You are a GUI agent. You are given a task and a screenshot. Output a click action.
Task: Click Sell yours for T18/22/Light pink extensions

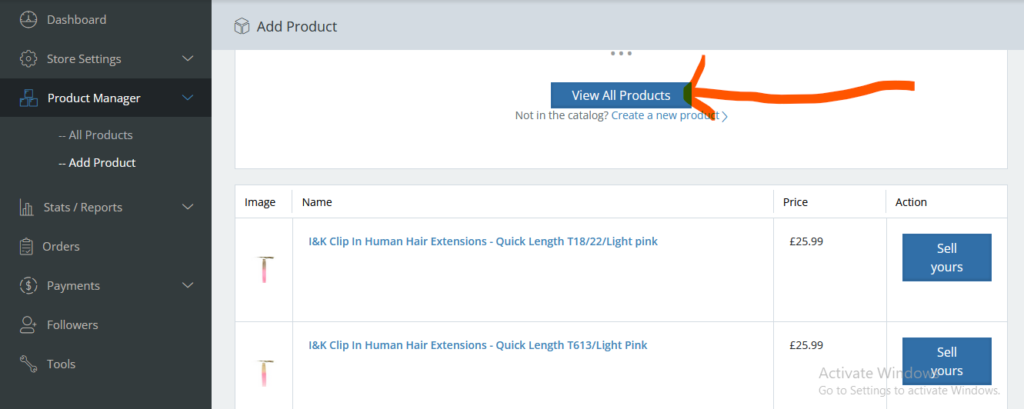pyautogui.click(x=946, y=258)
